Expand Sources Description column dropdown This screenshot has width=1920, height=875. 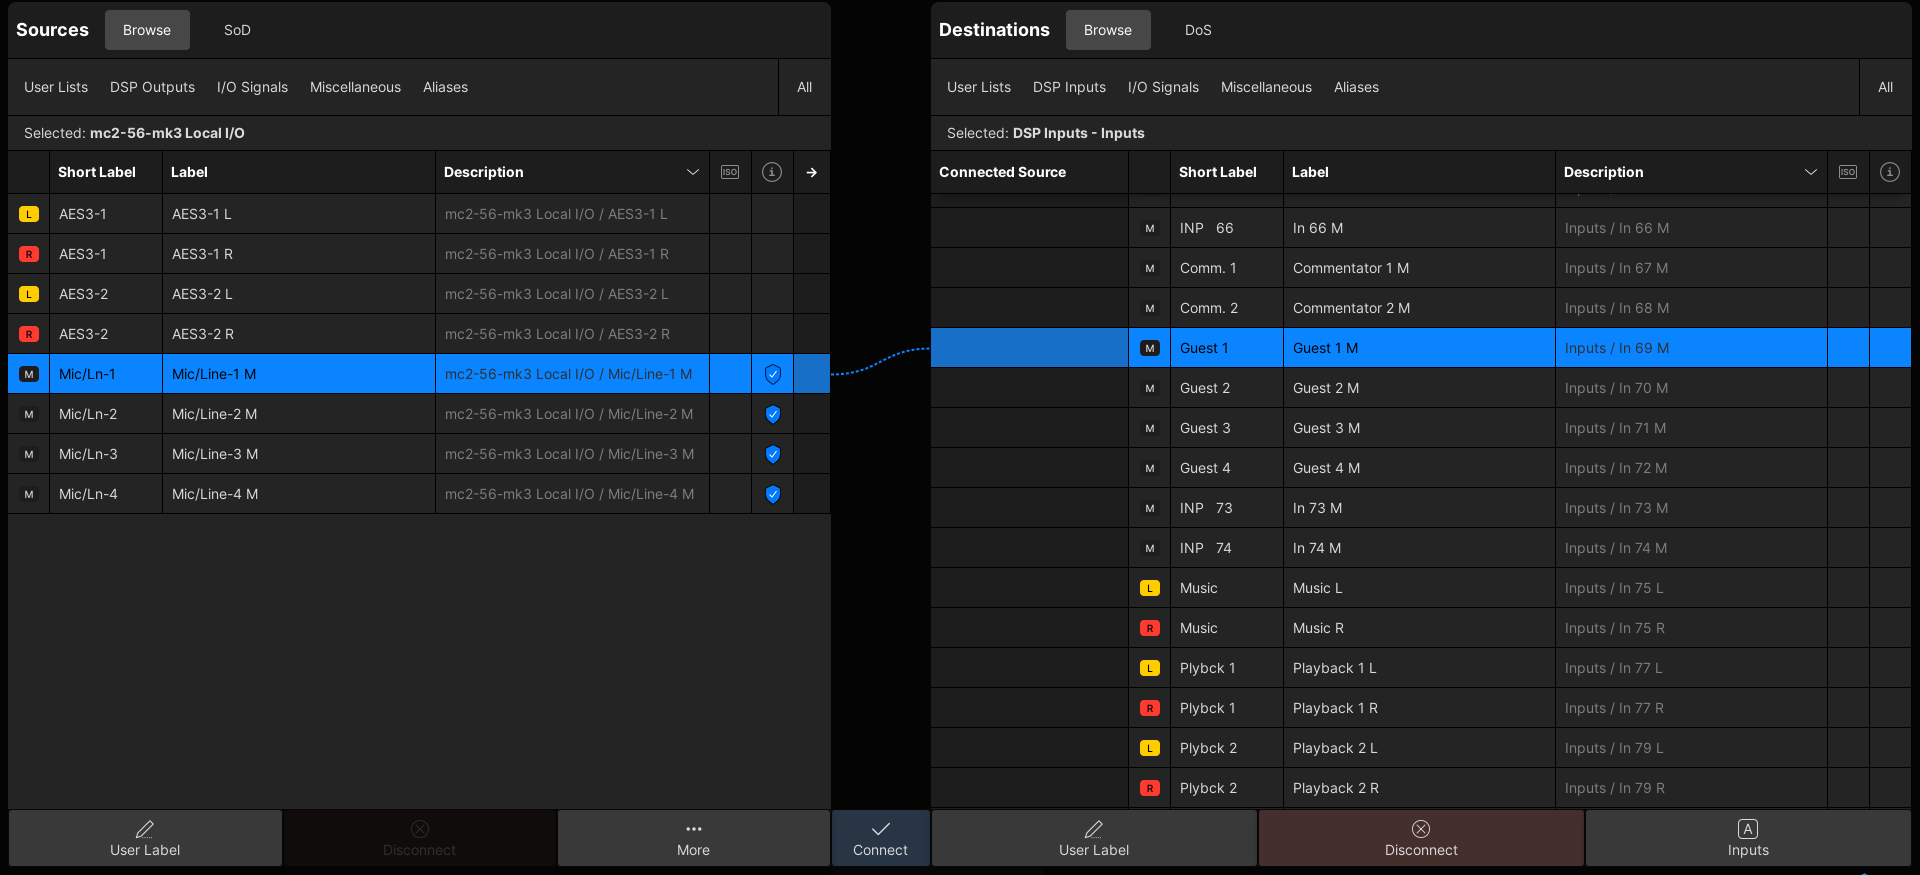[x=692, y=172]
